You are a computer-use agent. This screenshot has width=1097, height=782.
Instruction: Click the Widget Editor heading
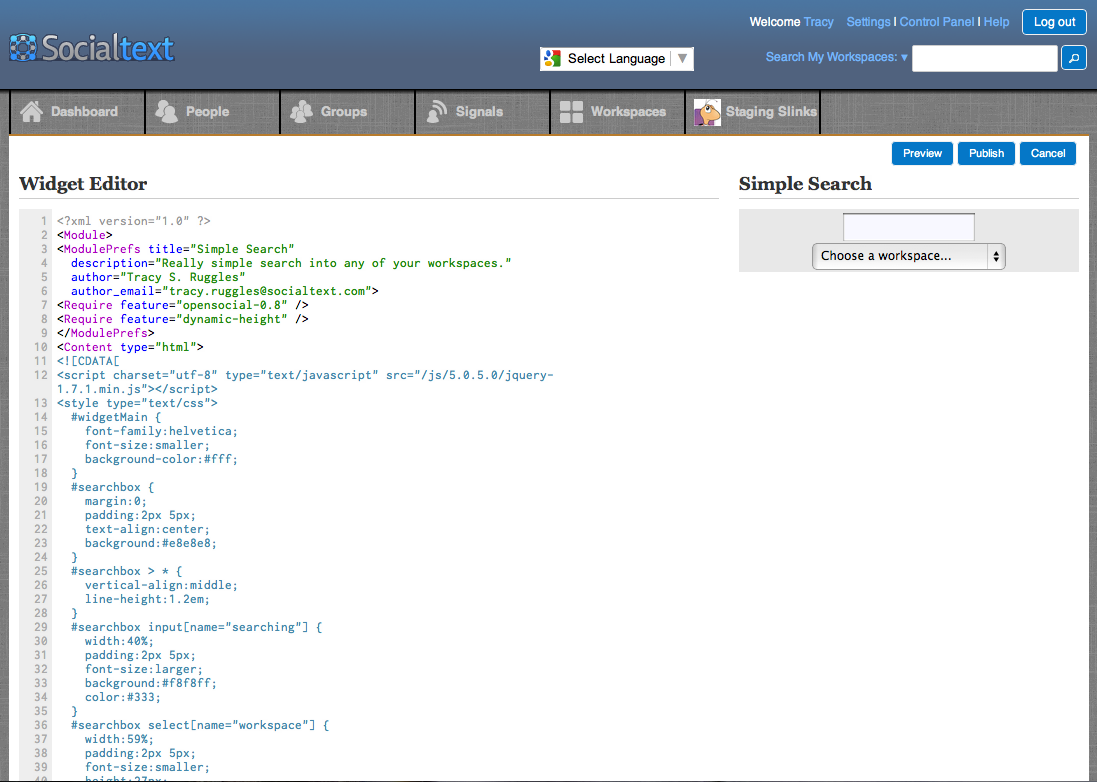tap(83, 184)
